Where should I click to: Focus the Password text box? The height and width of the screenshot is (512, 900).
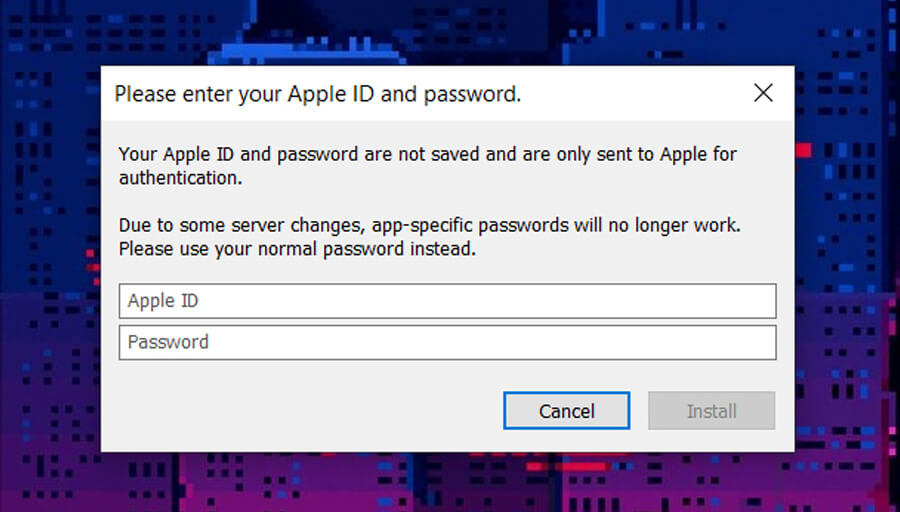[x=447, y=342]
